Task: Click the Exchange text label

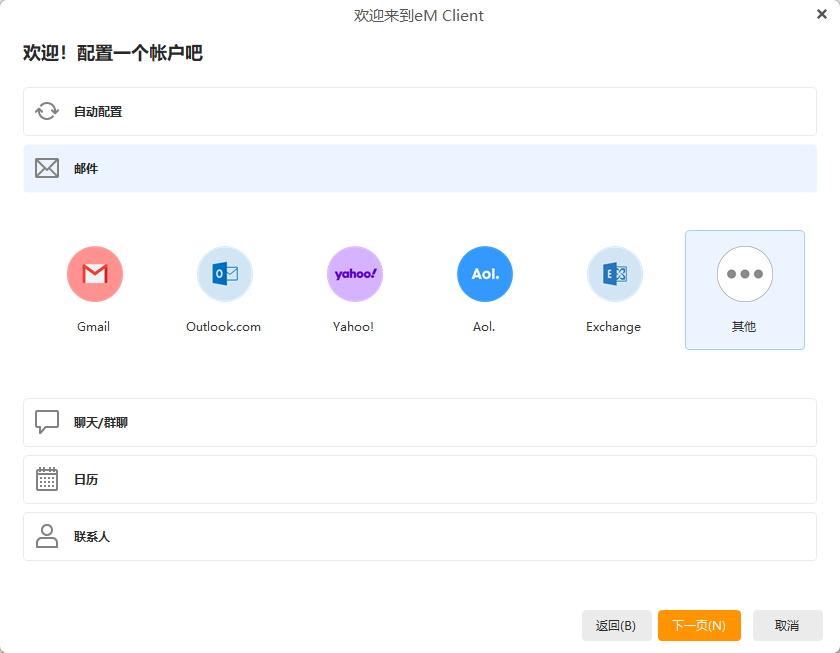Action: coord(613,327)
